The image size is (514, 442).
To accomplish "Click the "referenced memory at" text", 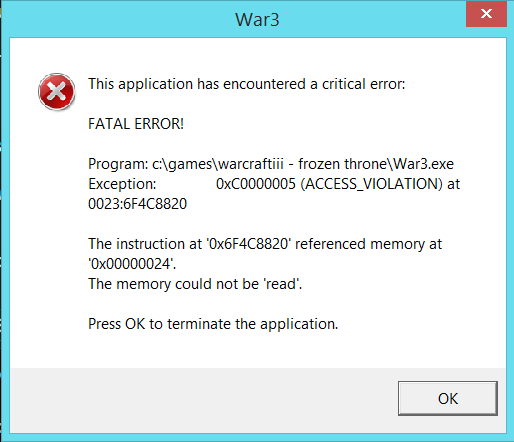I will click(368, 244).
